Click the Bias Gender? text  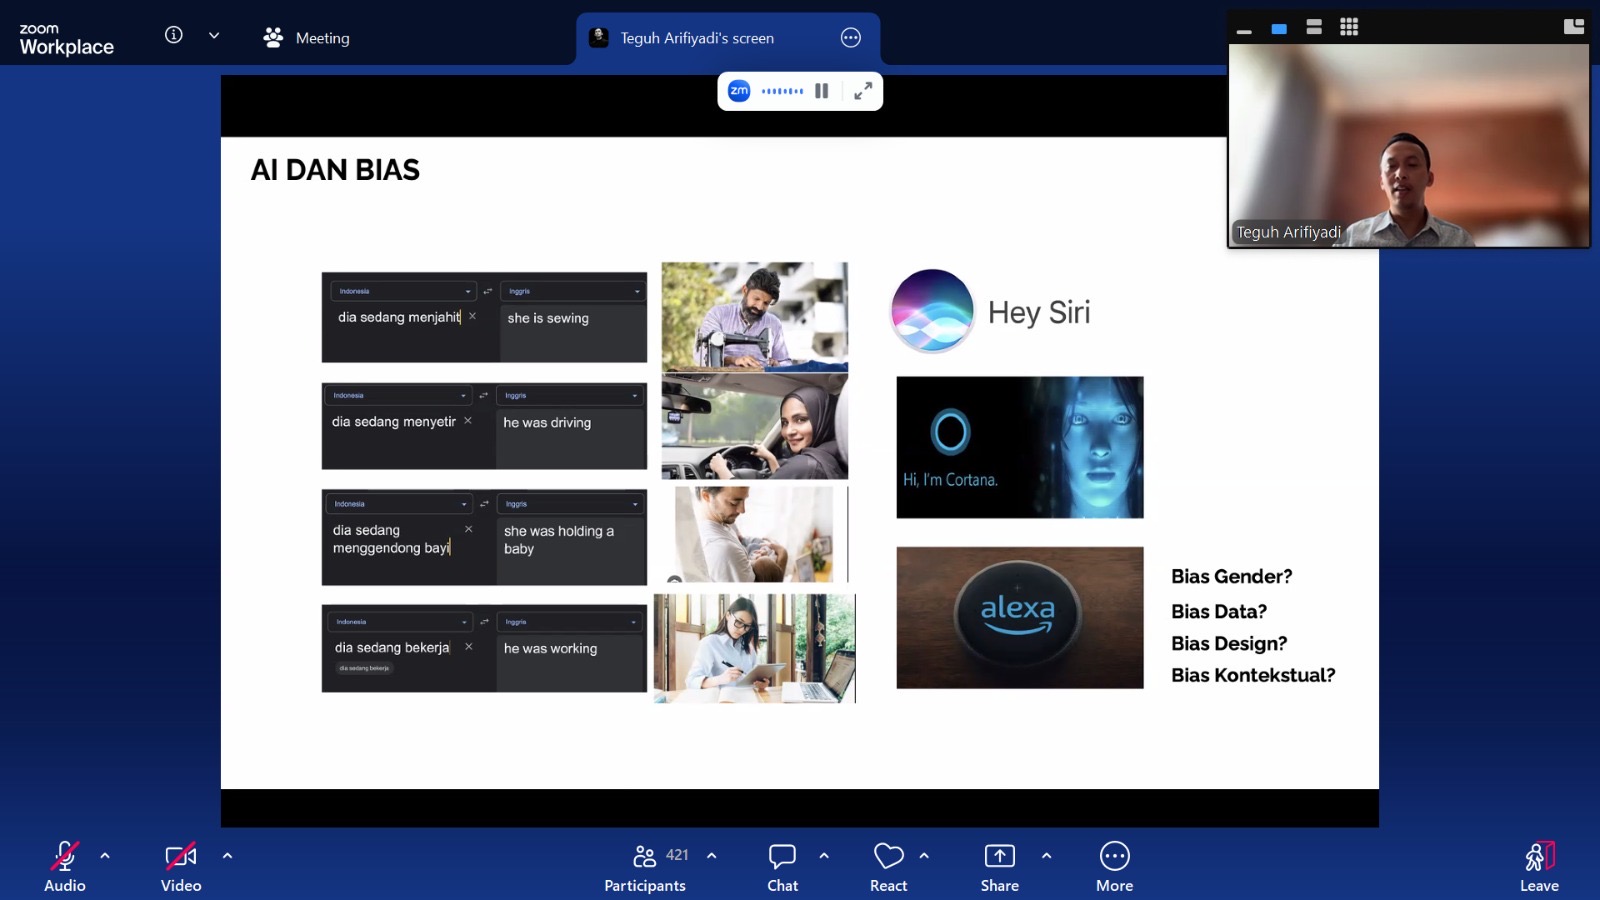(1232, 577)
